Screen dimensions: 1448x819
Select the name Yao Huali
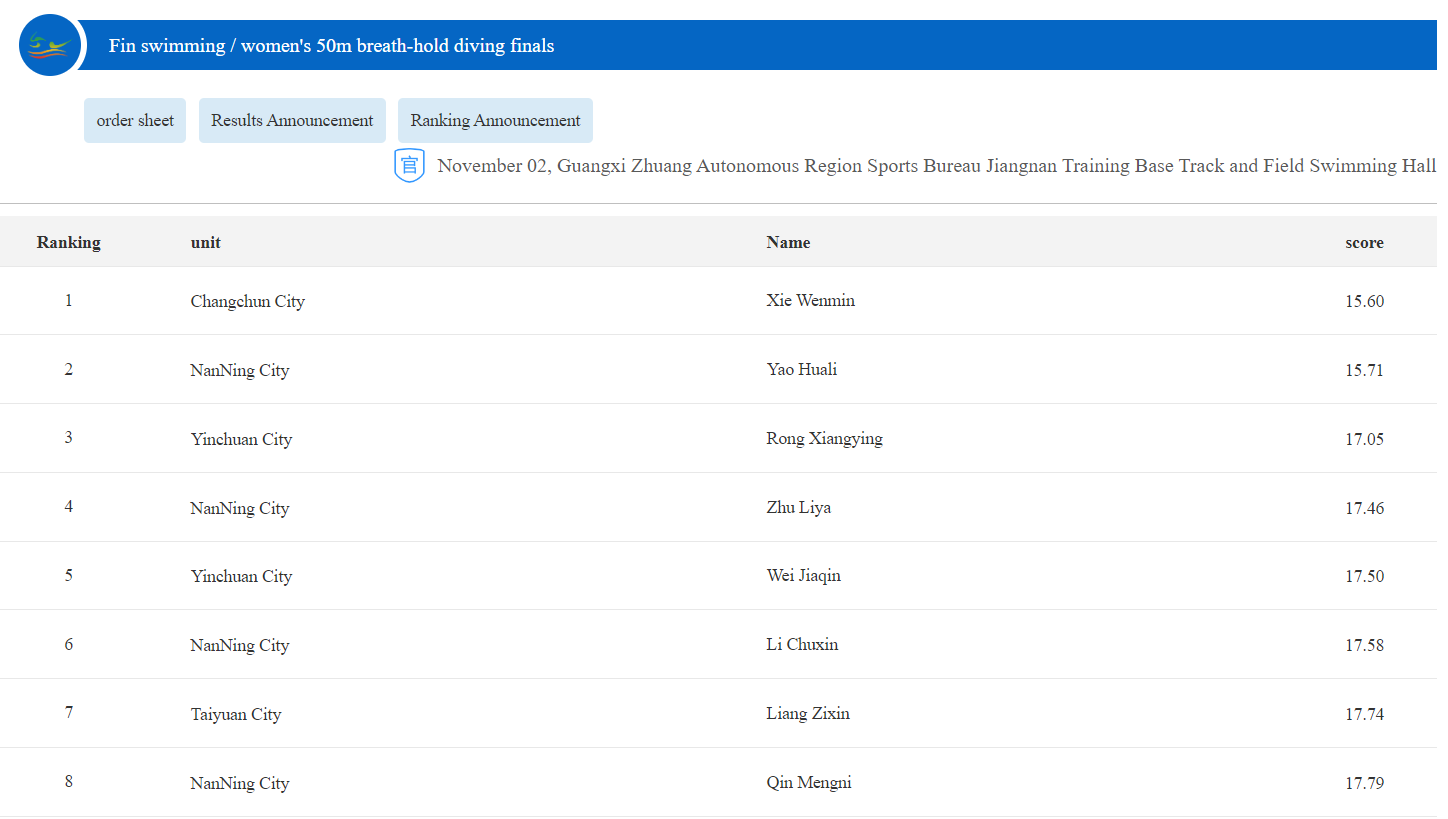802,369
